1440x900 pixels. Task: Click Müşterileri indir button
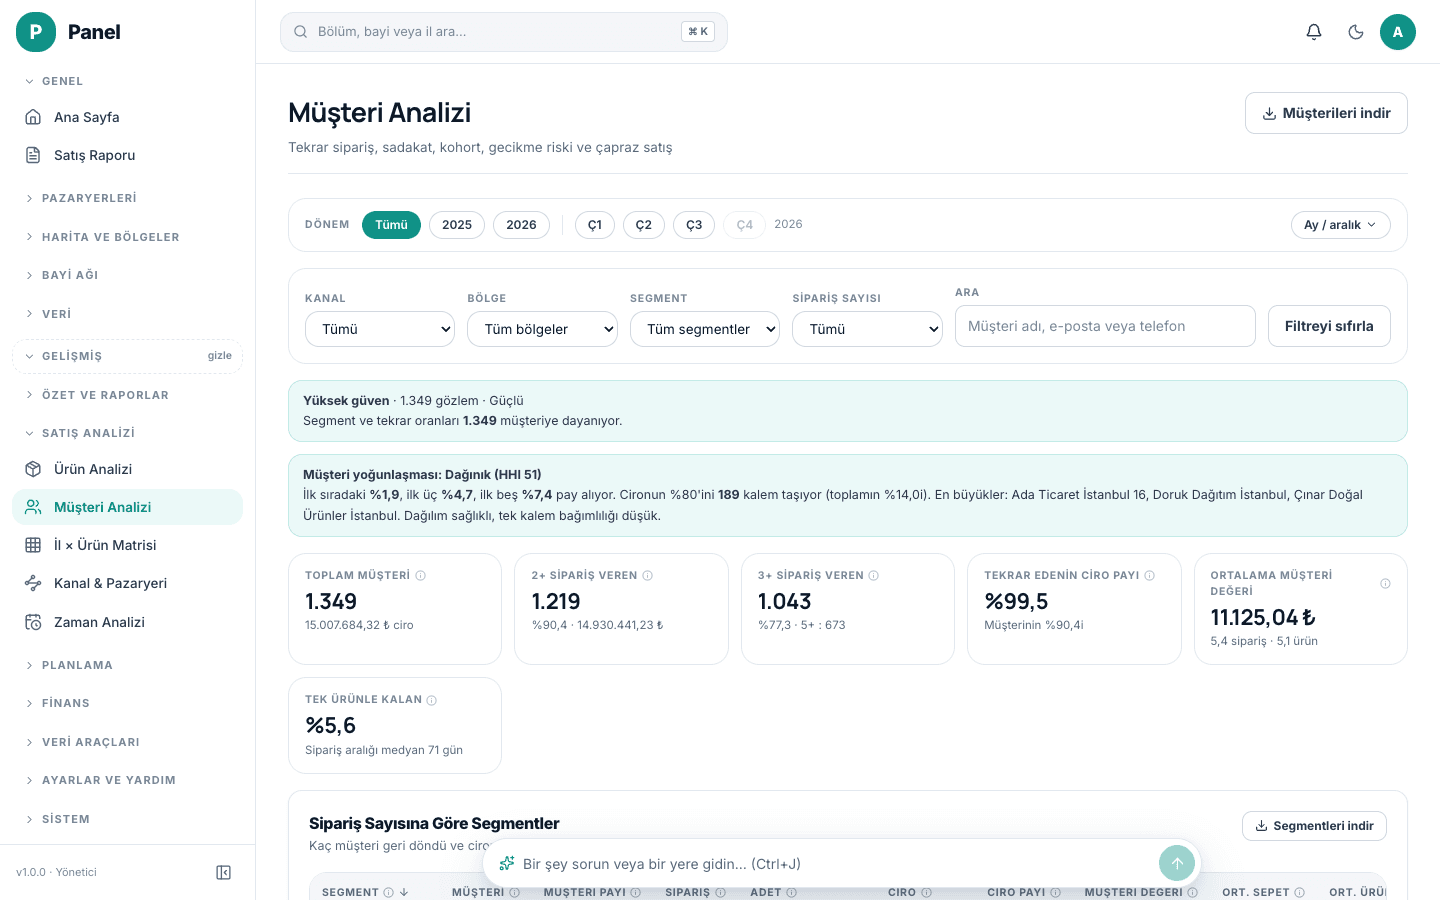pos(1326,113)
